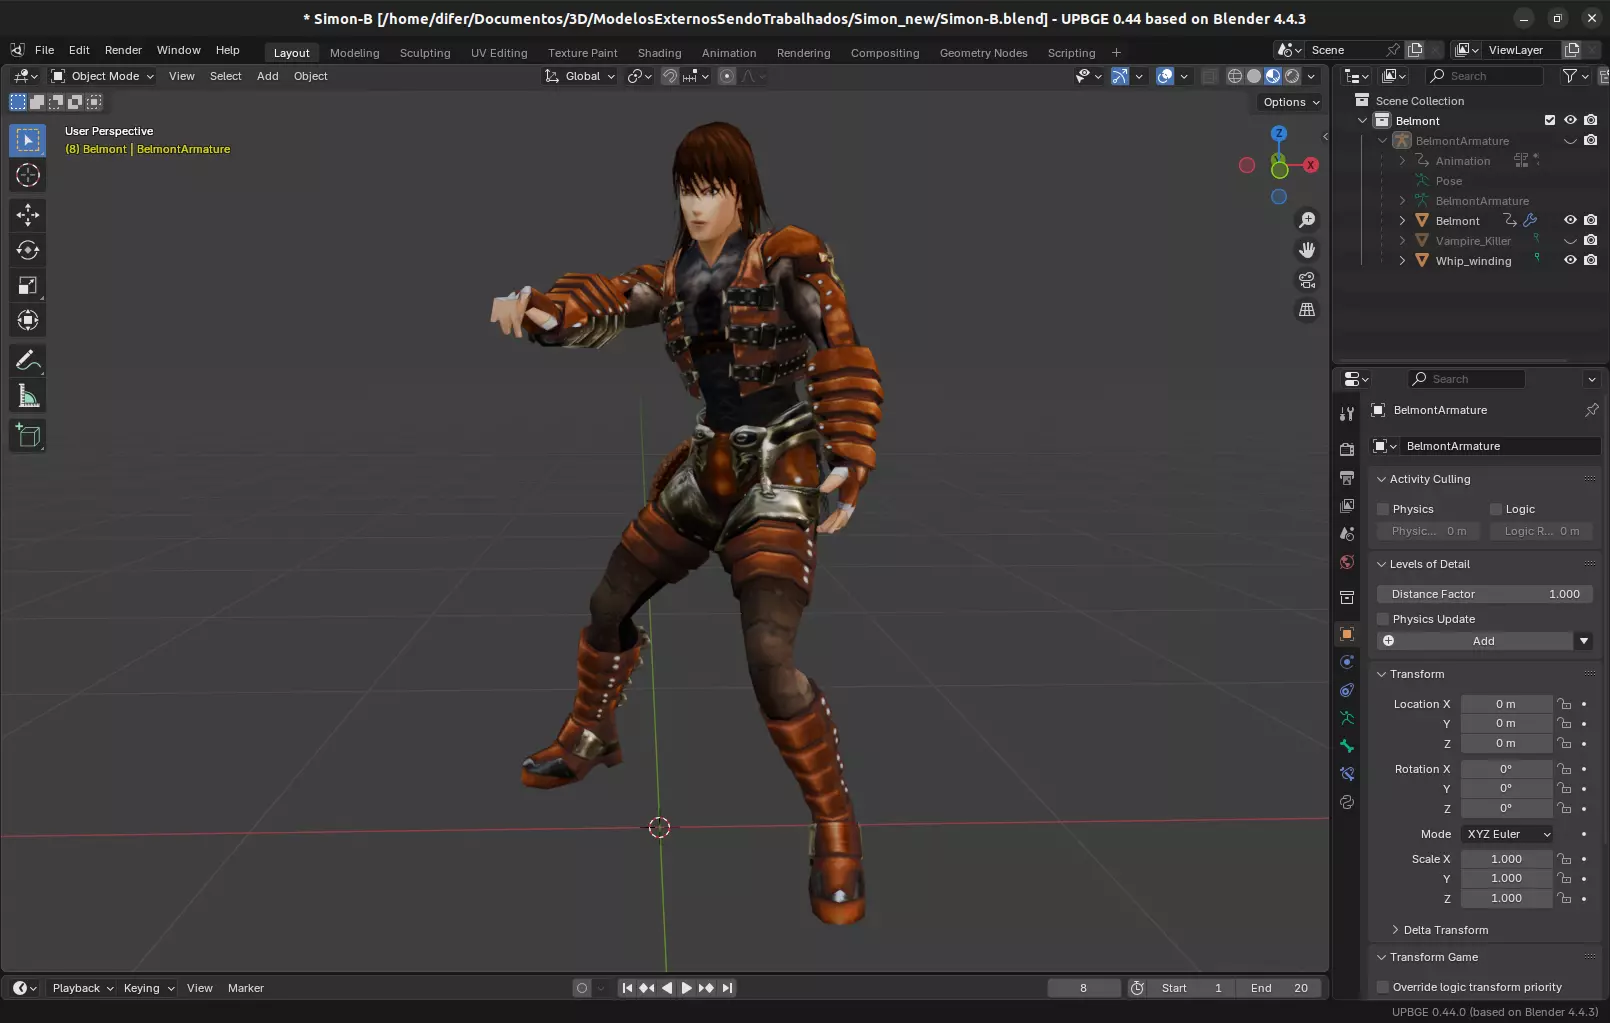
Task: Hide Whip_winding in viewport
Action: pos(1570,260)
